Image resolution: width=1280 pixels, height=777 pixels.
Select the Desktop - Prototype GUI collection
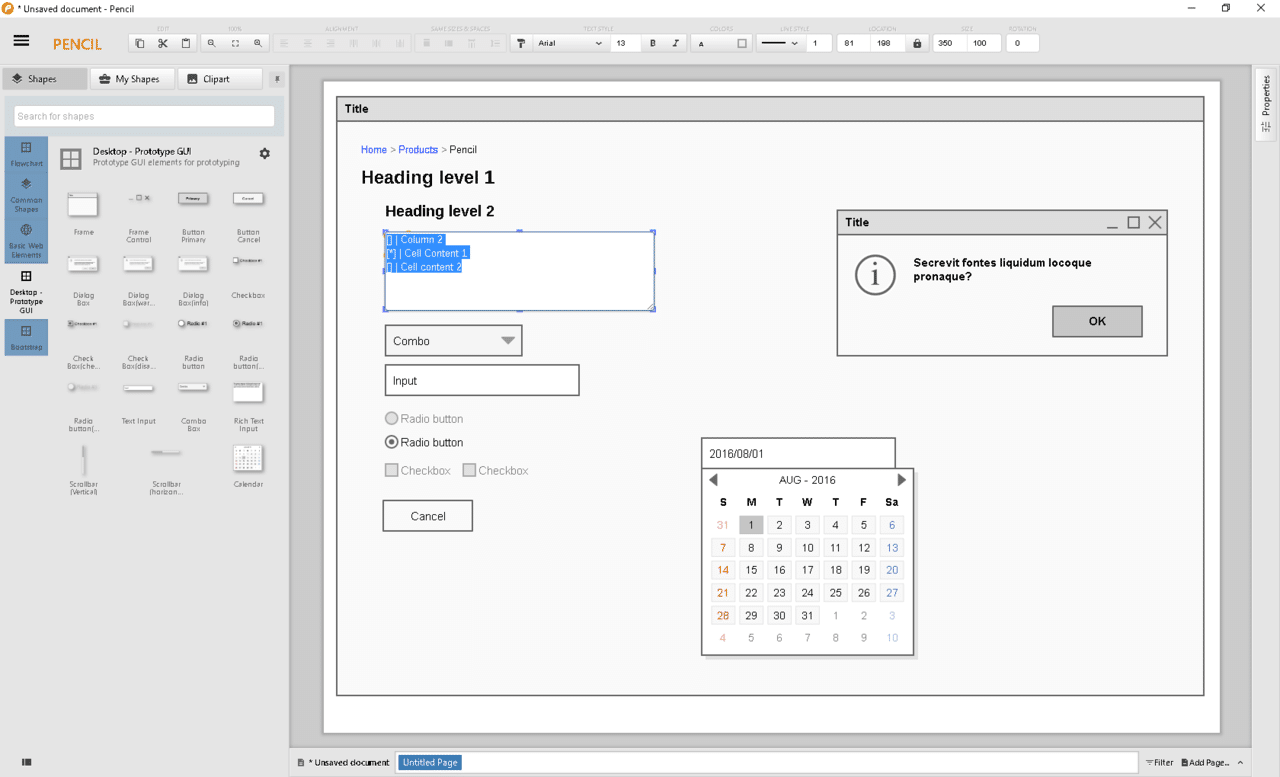pyautogui.click(x=26, y=292)
